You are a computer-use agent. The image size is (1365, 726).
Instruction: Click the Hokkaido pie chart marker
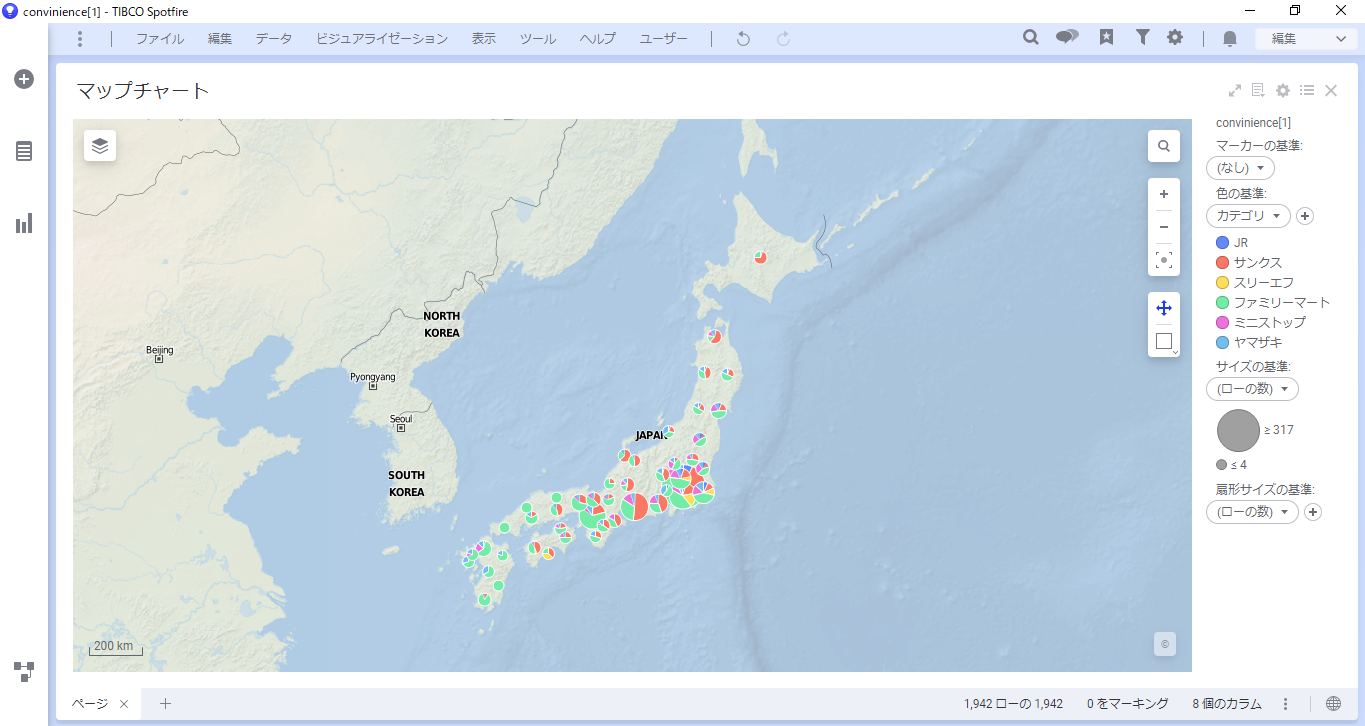pyautogui.click(x=760, y=257)
